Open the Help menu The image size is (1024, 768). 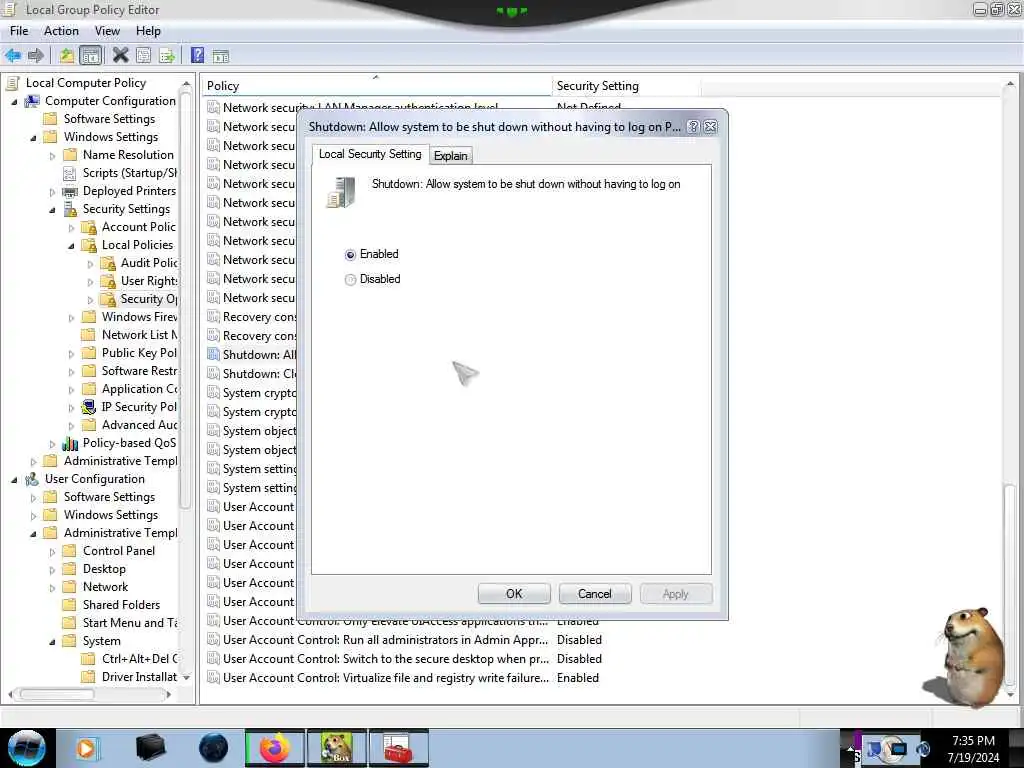(x=148, y=31)
